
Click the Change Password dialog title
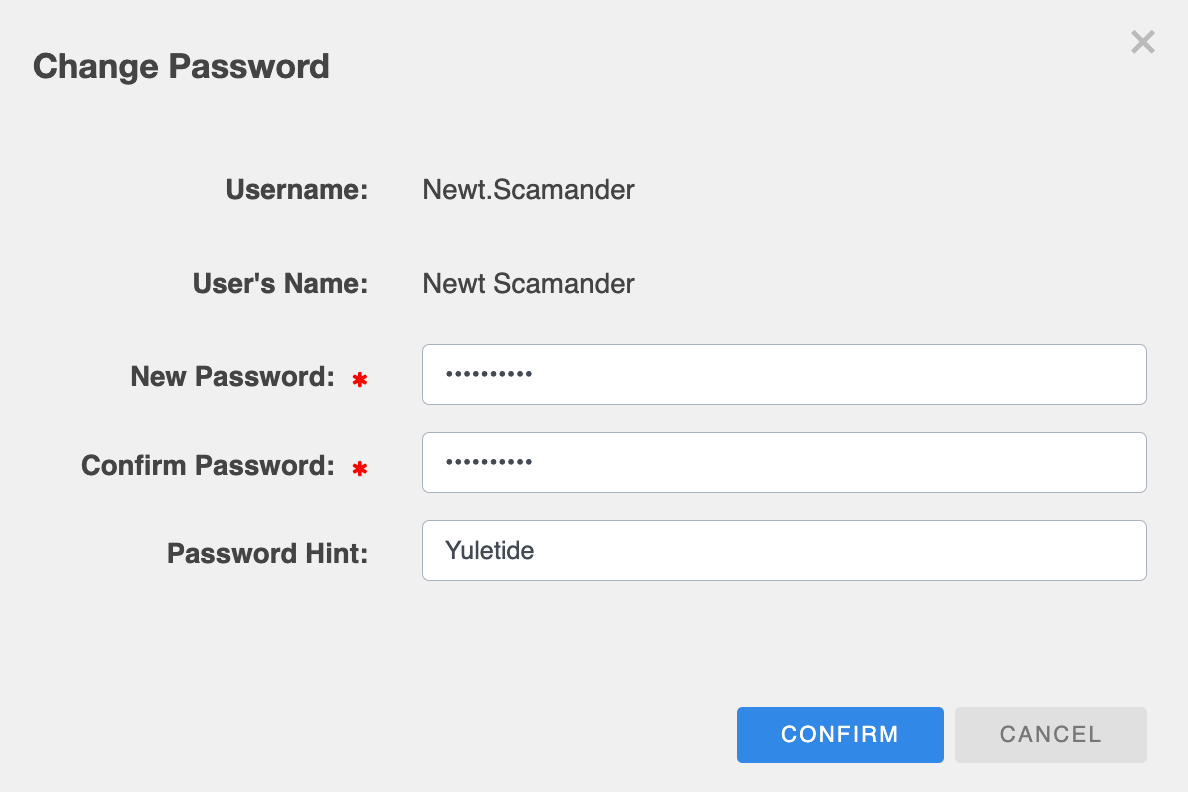click(x=181, y=67)
